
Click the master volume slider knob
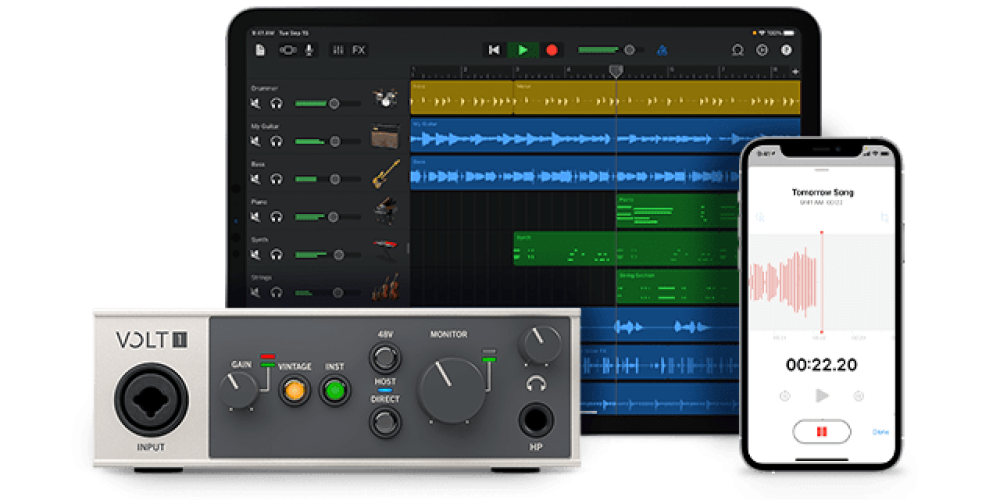coord(630,50)
